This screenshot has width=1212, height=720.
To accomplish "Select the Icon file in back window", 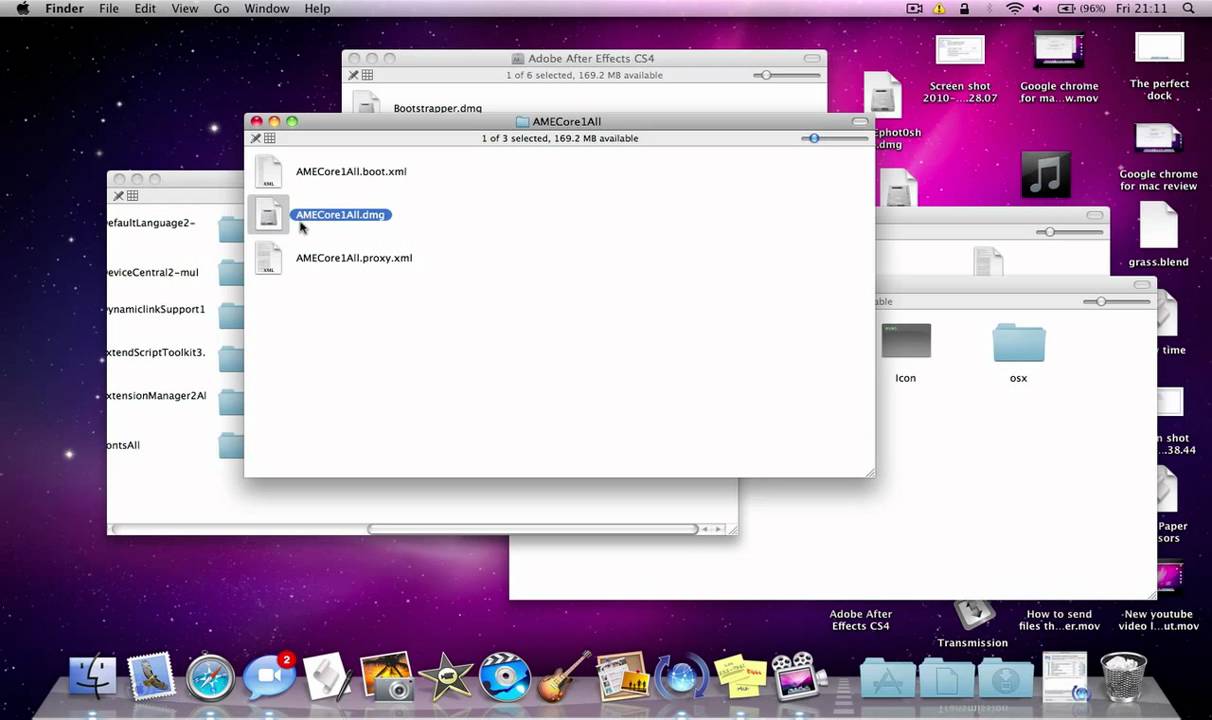I will click(x=906, y=341).
